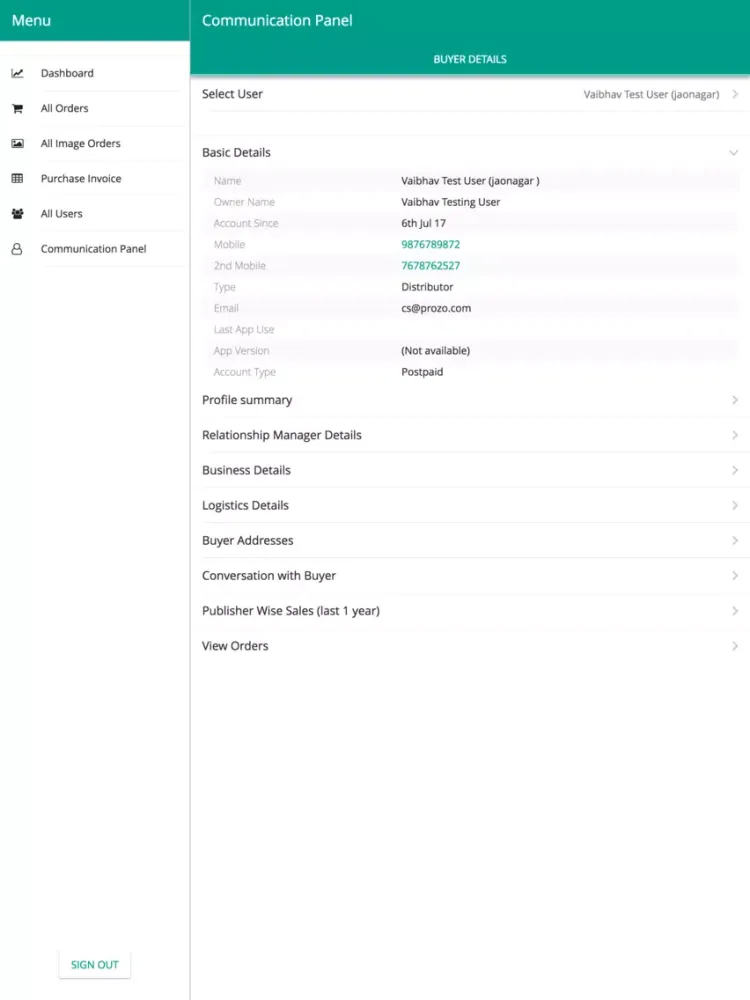Click mobile number 9876789872 link
The image size is (750, 1000).
coord(430,244)
